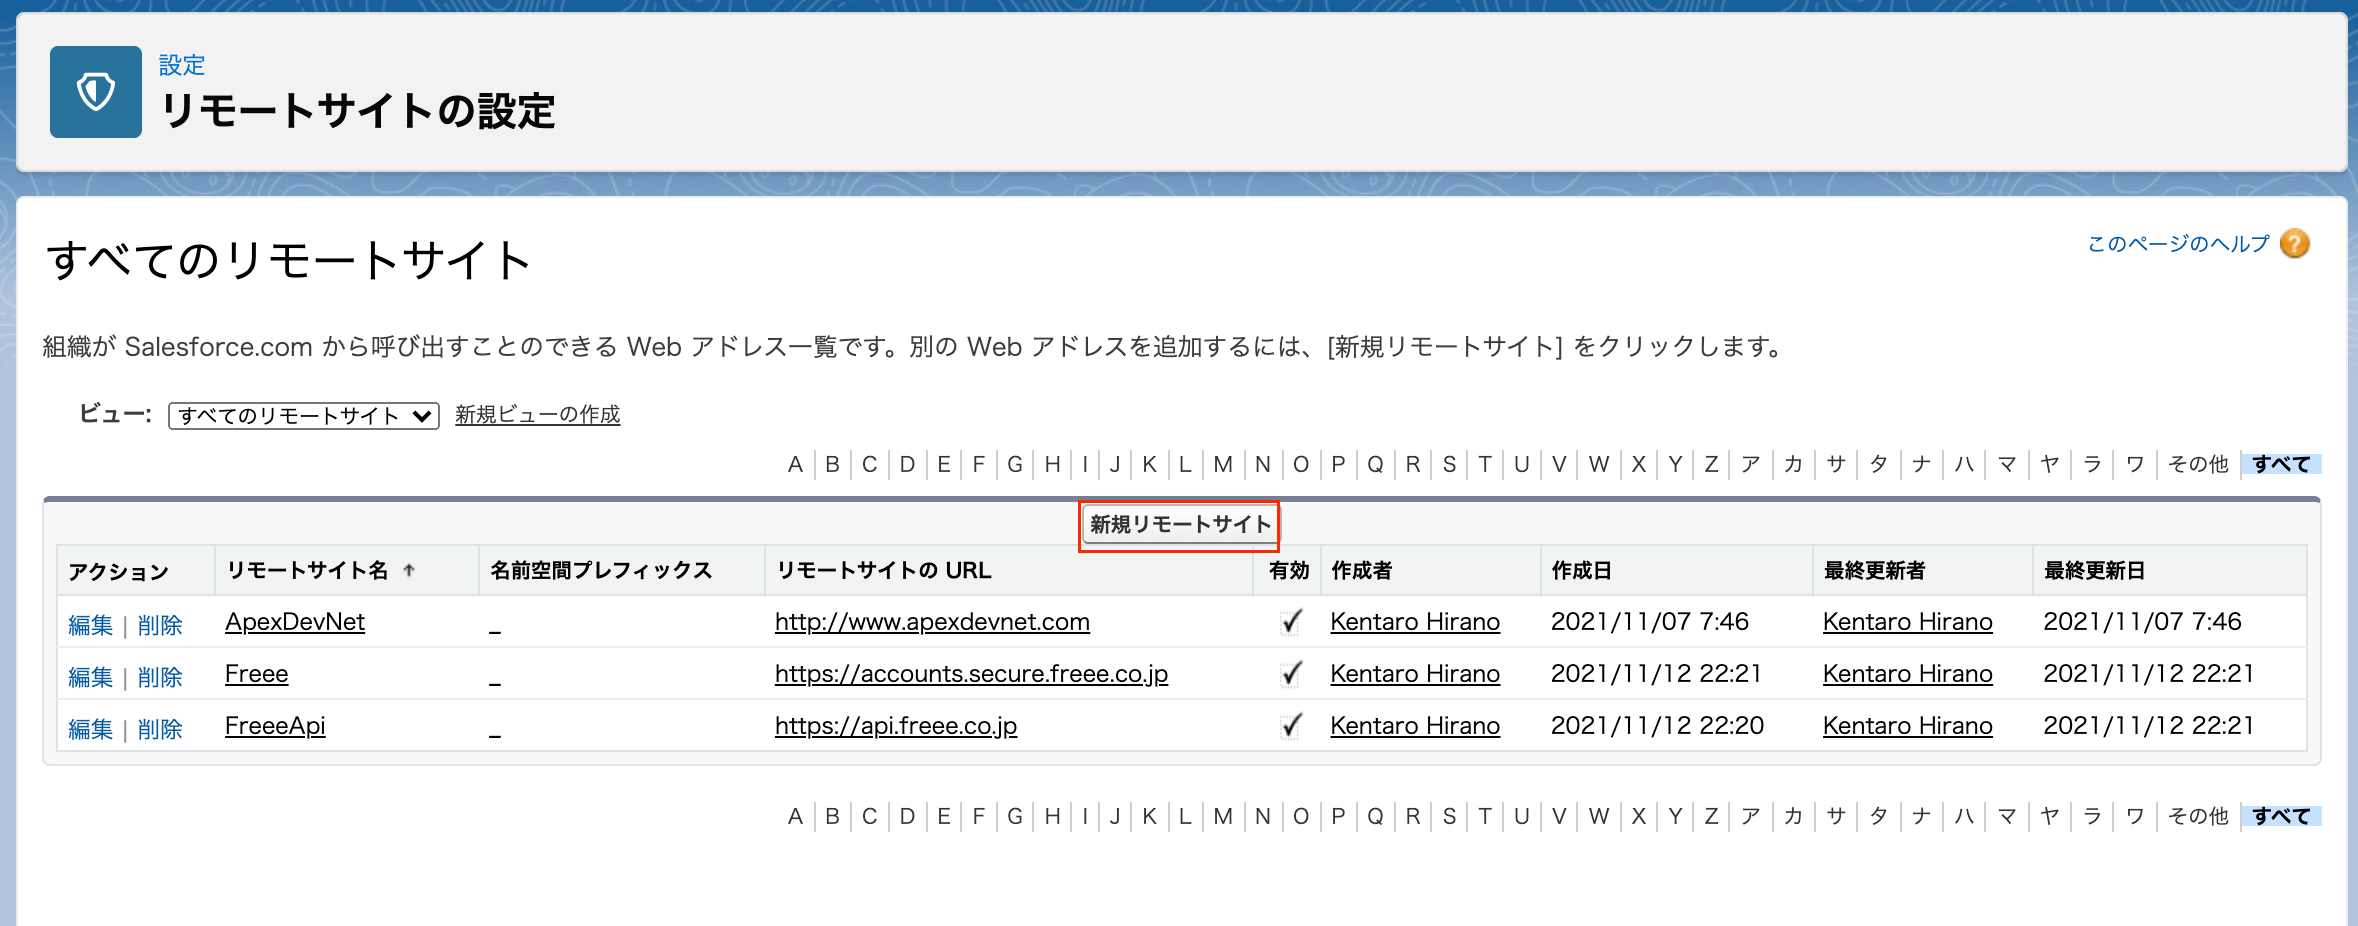Open the https://accounts.secure.freee.co.jp URL link
This screenshot has height=926, width=2358.
[971, 674]
